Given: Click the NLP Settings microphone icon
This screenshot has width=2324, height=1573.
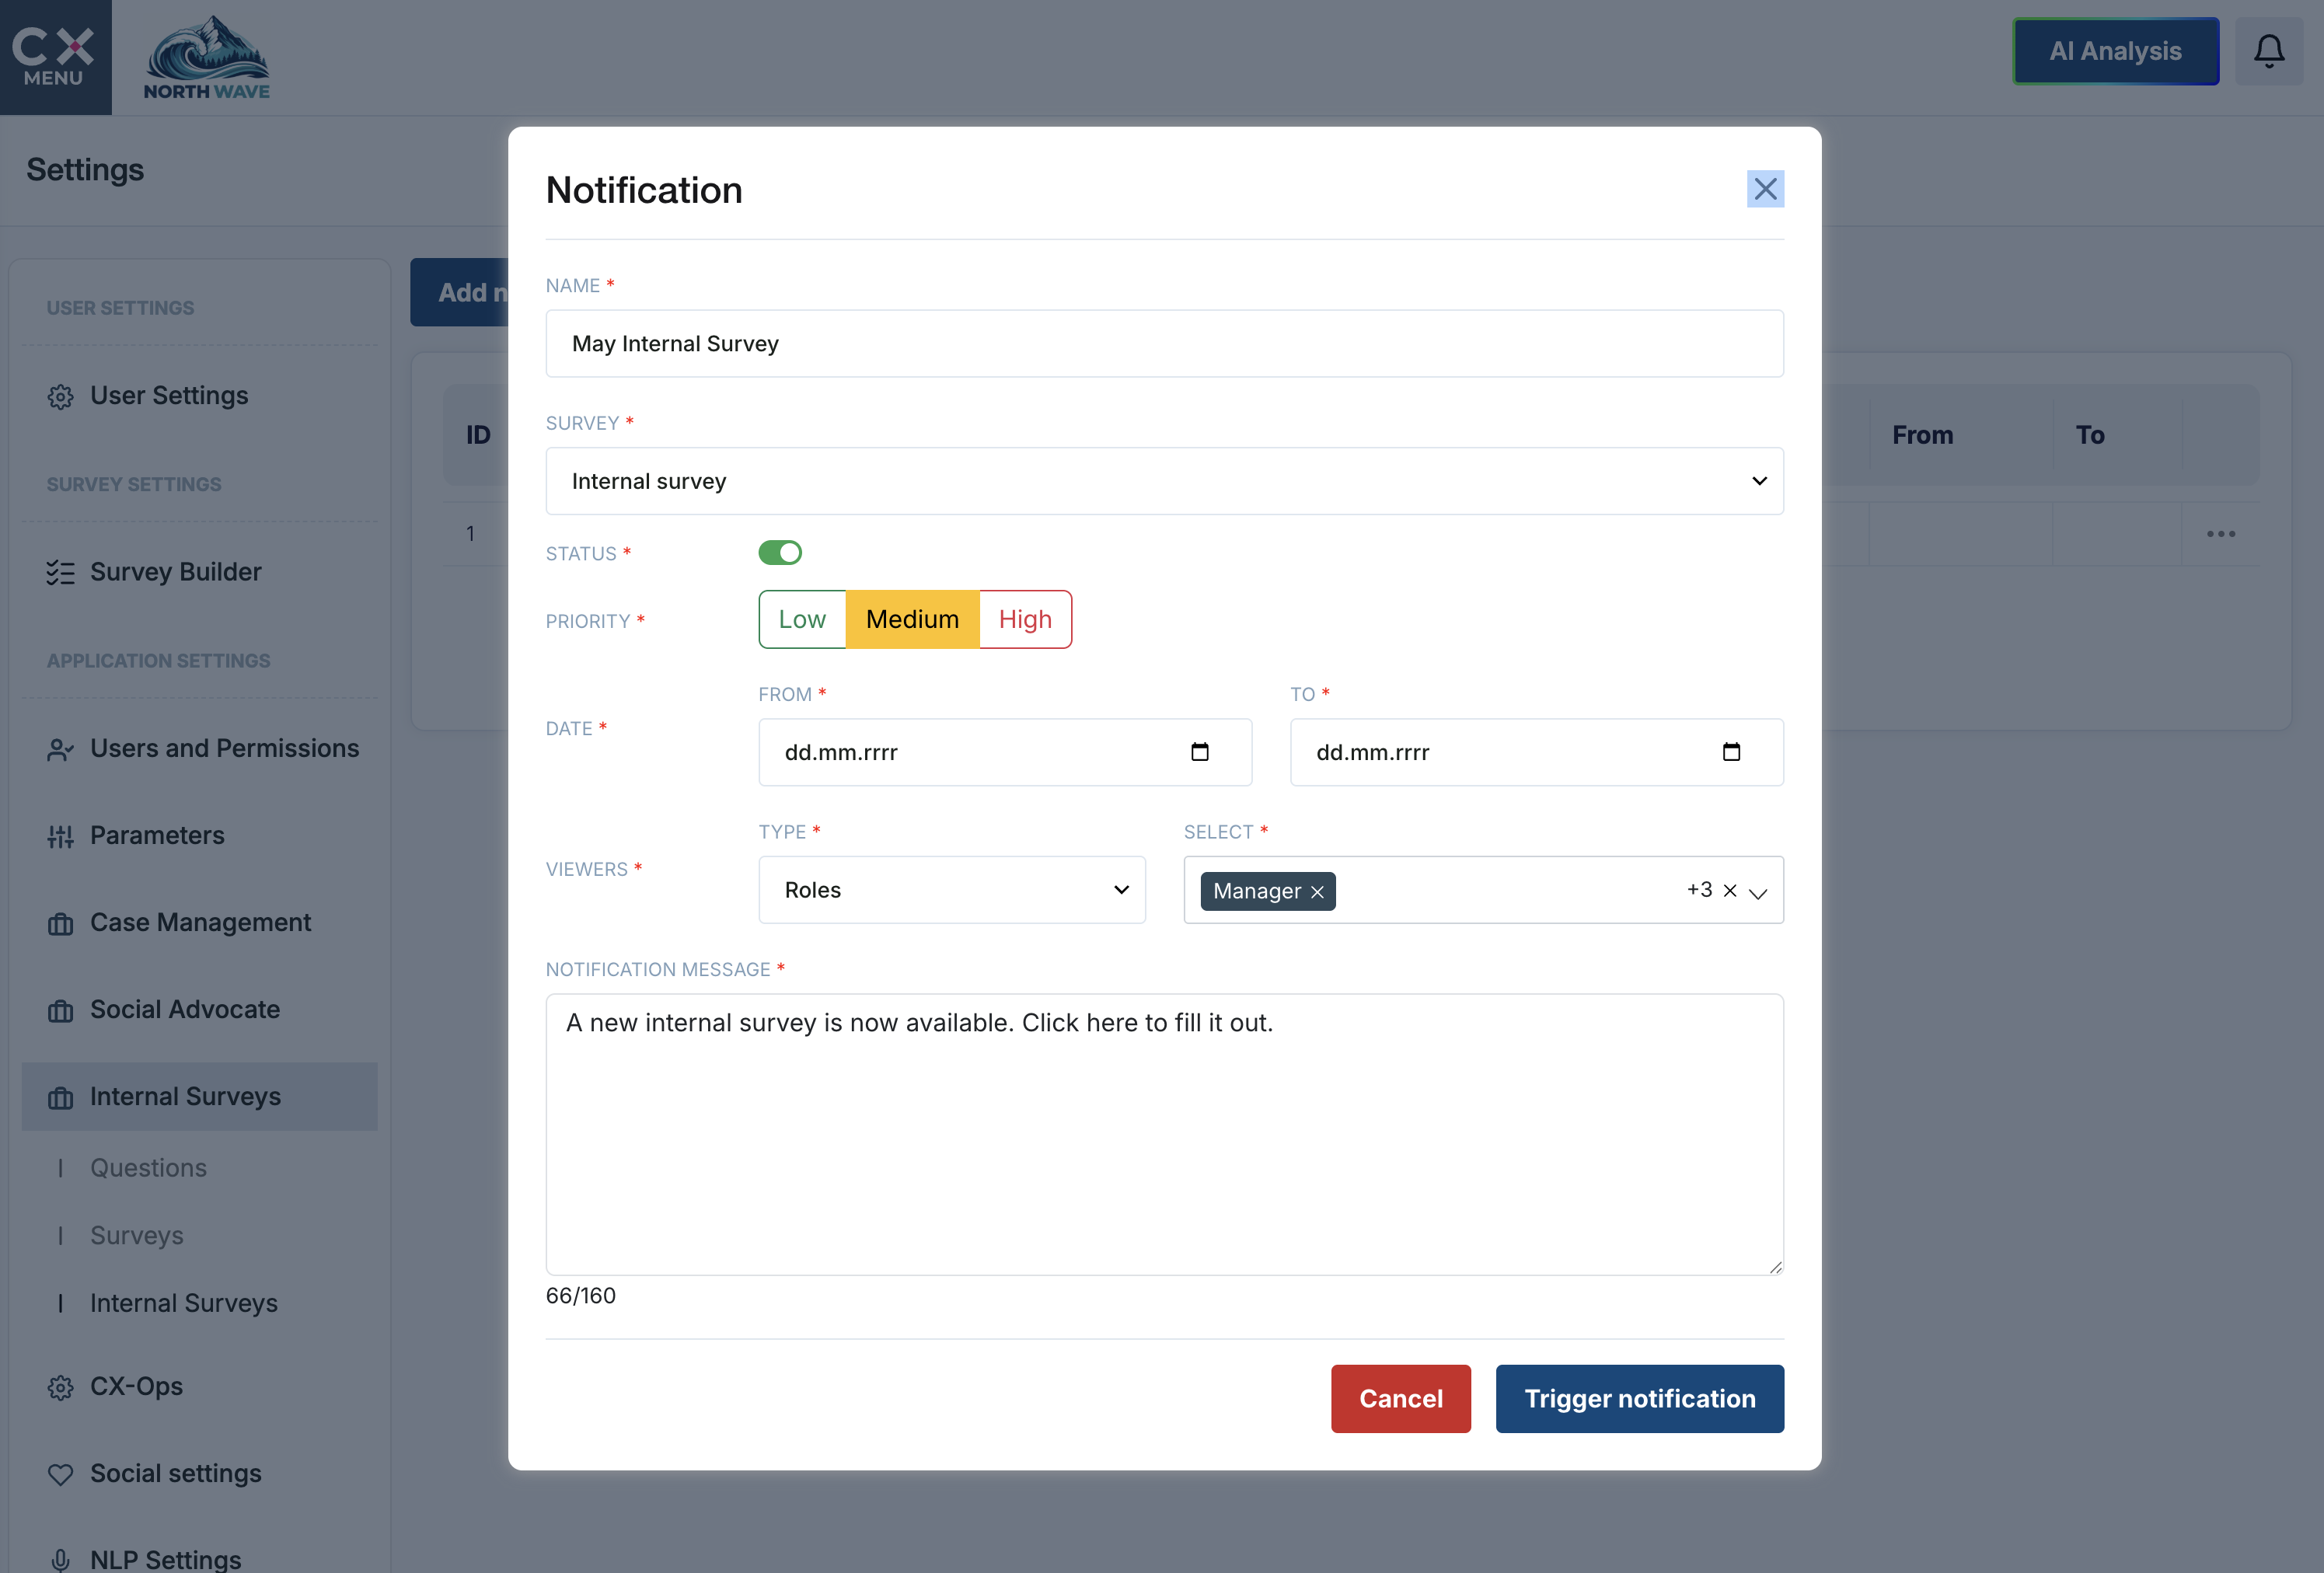Looking at the screenshot, I should pos(60,1561).
